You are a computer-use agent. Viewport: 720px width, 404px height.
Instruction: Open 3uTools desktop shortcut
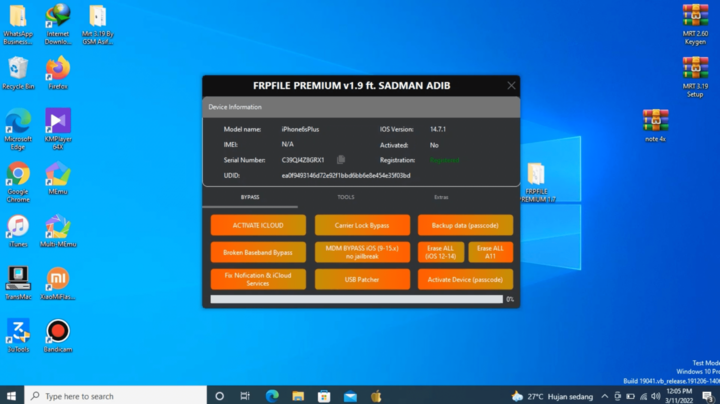(18, 336)
